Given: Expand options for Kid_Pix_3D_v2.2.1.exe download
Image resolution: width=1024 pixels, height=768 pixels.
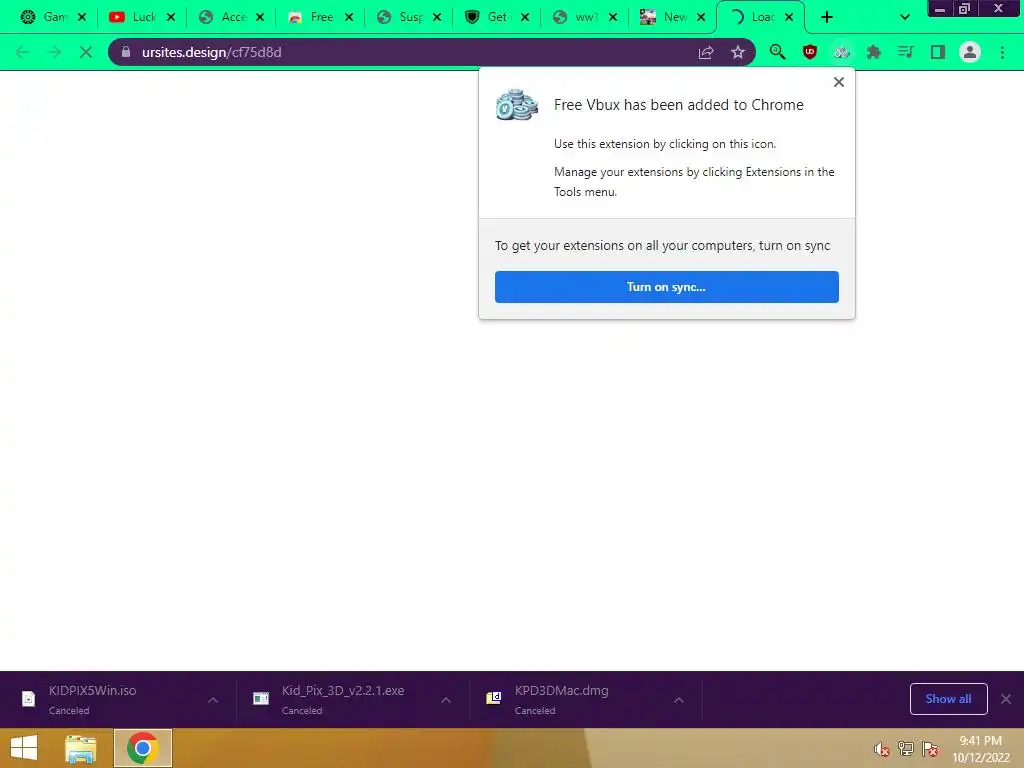Looking at the screenshot, I should coord(446,700).
